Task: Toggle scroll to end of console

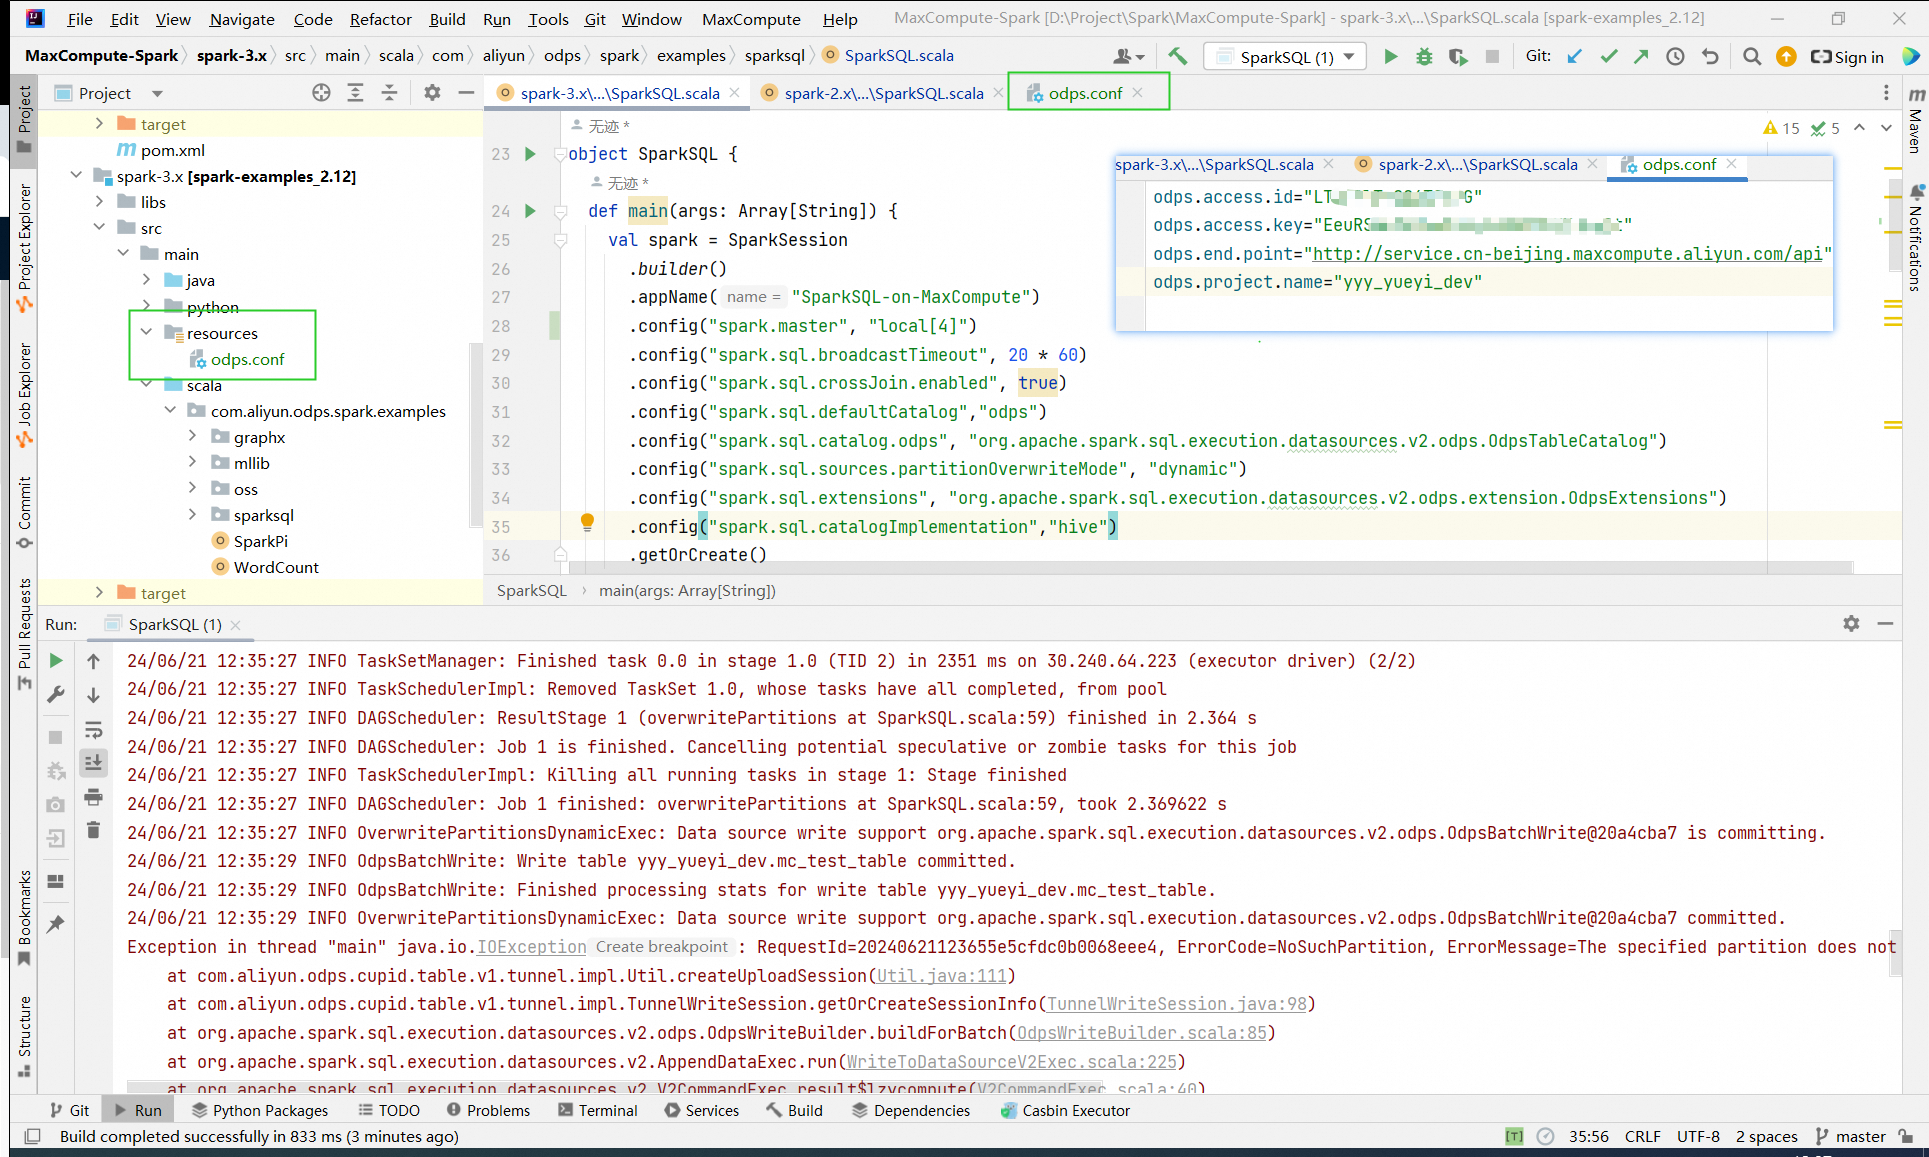Action: 93,763
